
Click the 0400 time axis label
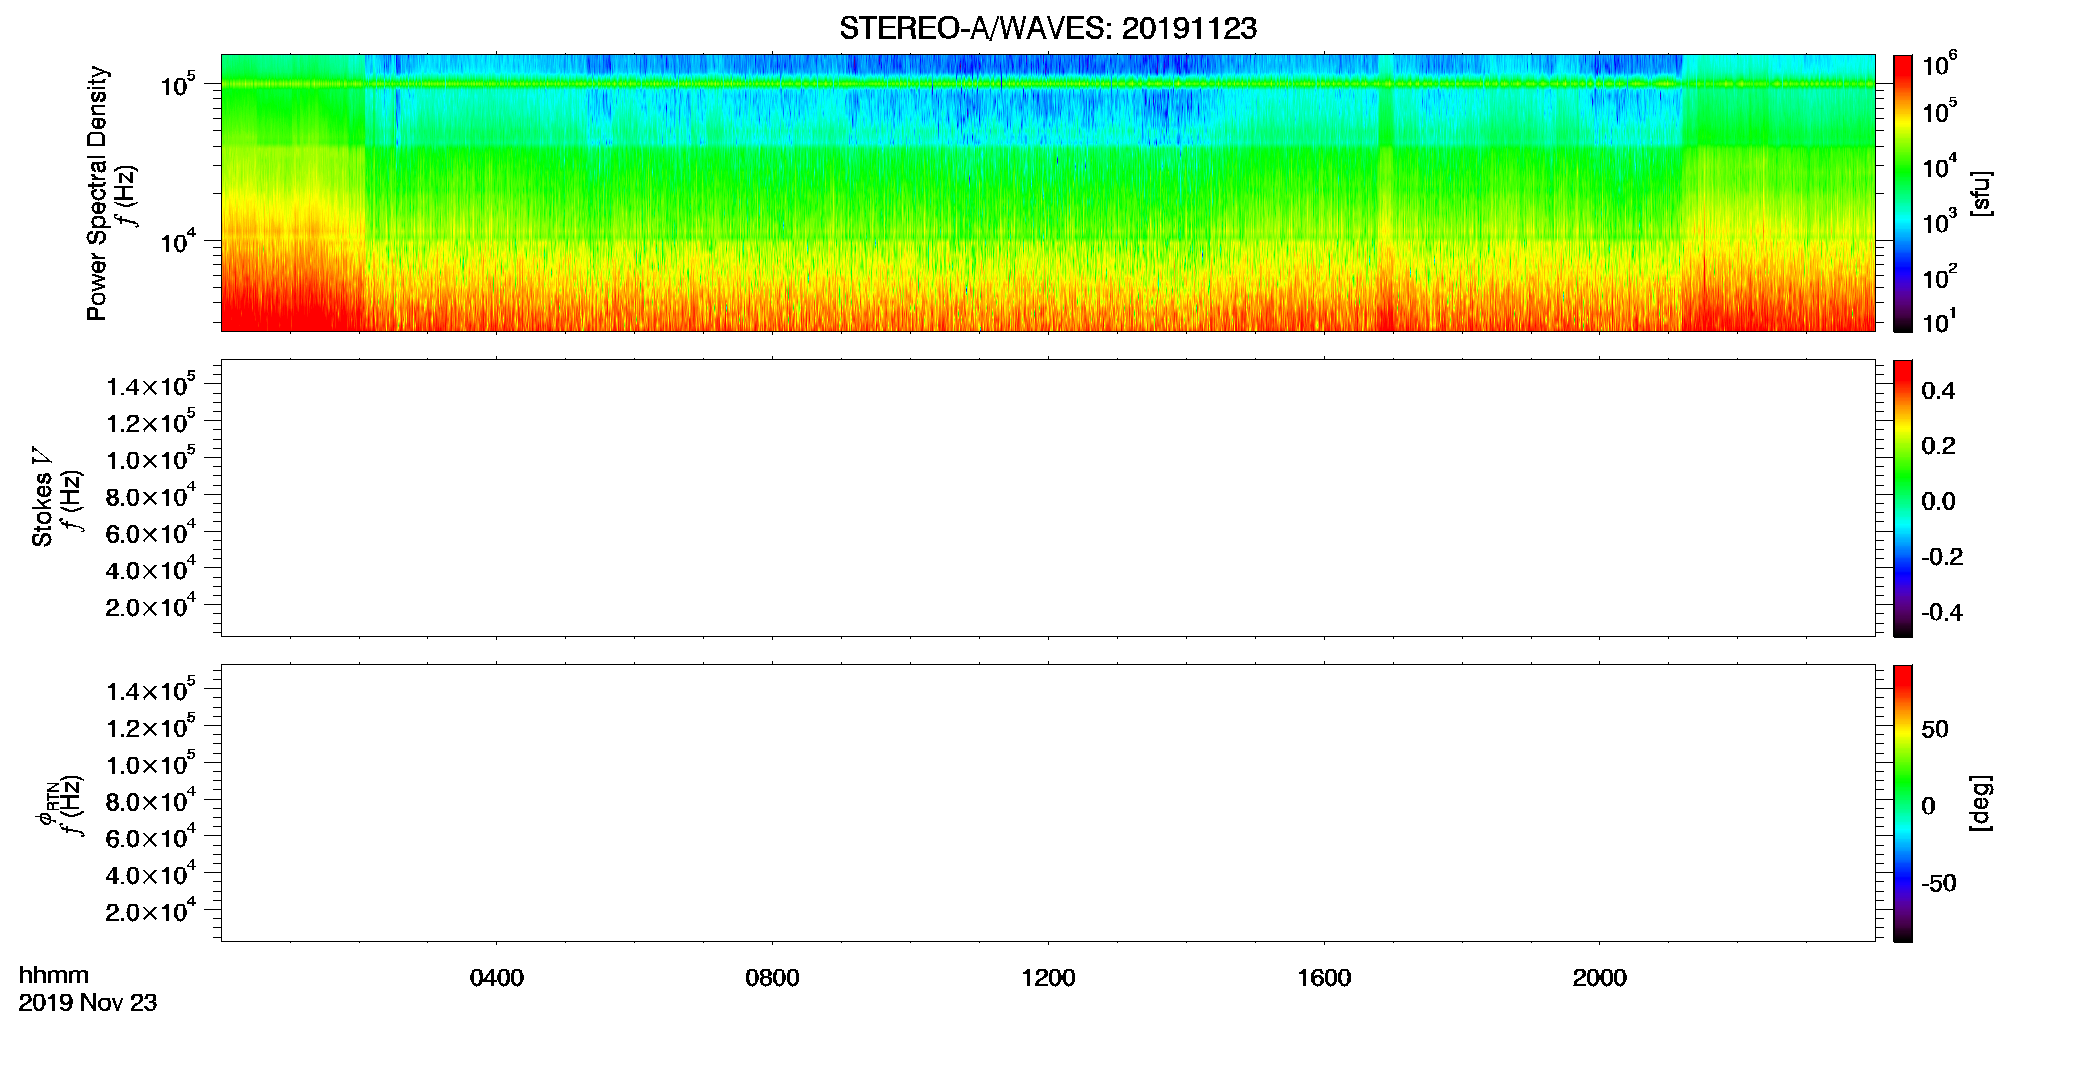tap(496, 978)
